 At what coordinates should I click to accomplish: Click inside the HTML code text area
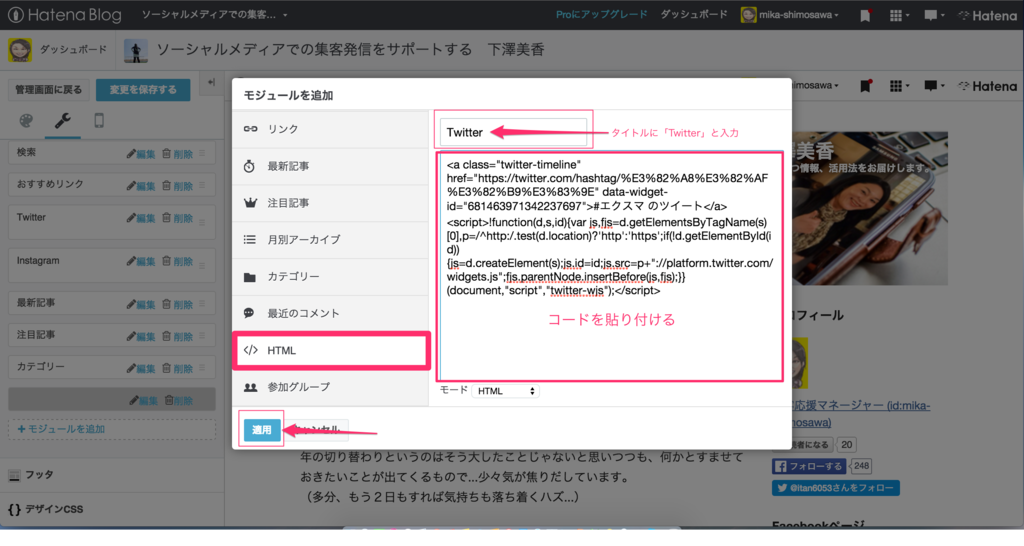pyautogui.click(x=610, y=266)
